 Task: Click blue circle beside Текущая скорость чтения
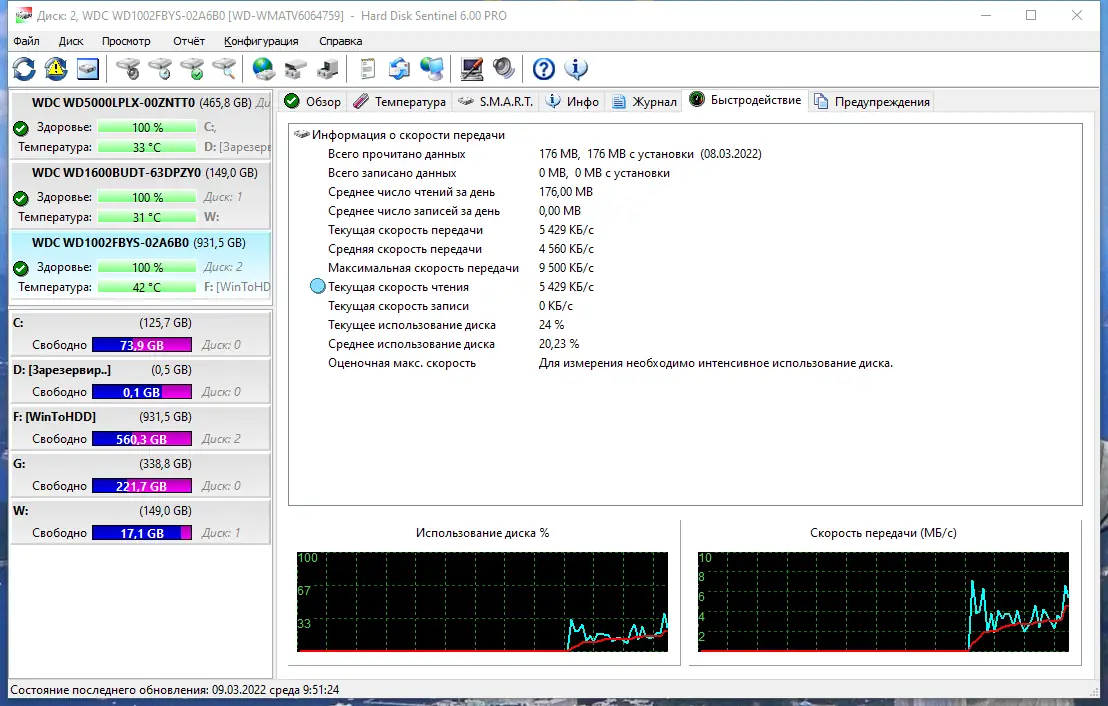pos(318,286)
